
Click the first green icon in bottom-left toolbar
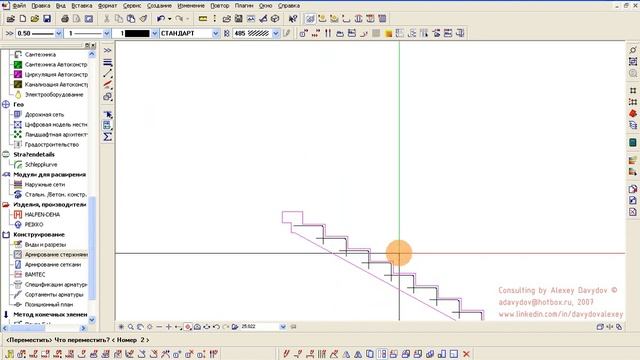pyautogui.click(x=9, y=354)
